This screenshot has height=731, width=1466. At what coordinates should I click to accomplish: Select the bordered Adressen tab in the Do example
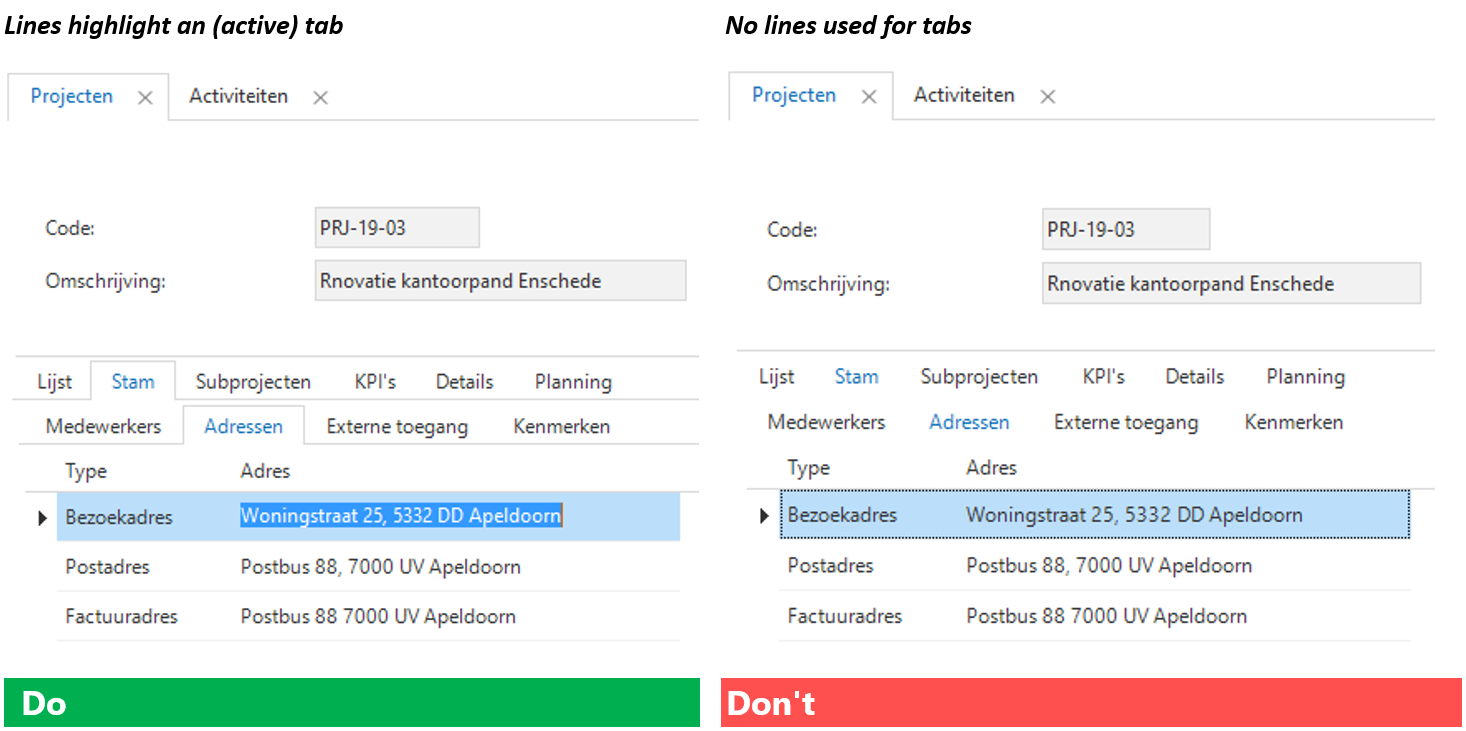click(243, 427)
